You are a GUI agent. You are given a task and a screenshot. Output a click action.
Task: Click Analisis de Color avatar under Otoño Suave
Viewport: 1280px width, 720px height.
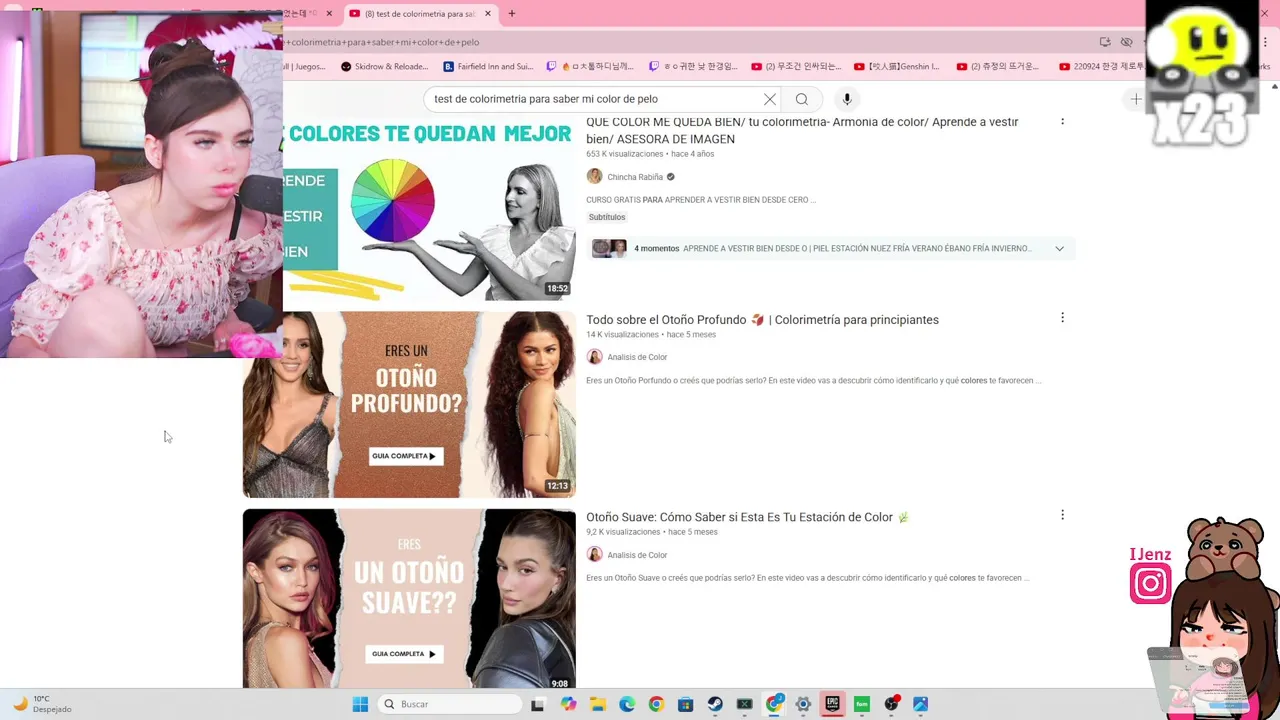coord(594,554)
